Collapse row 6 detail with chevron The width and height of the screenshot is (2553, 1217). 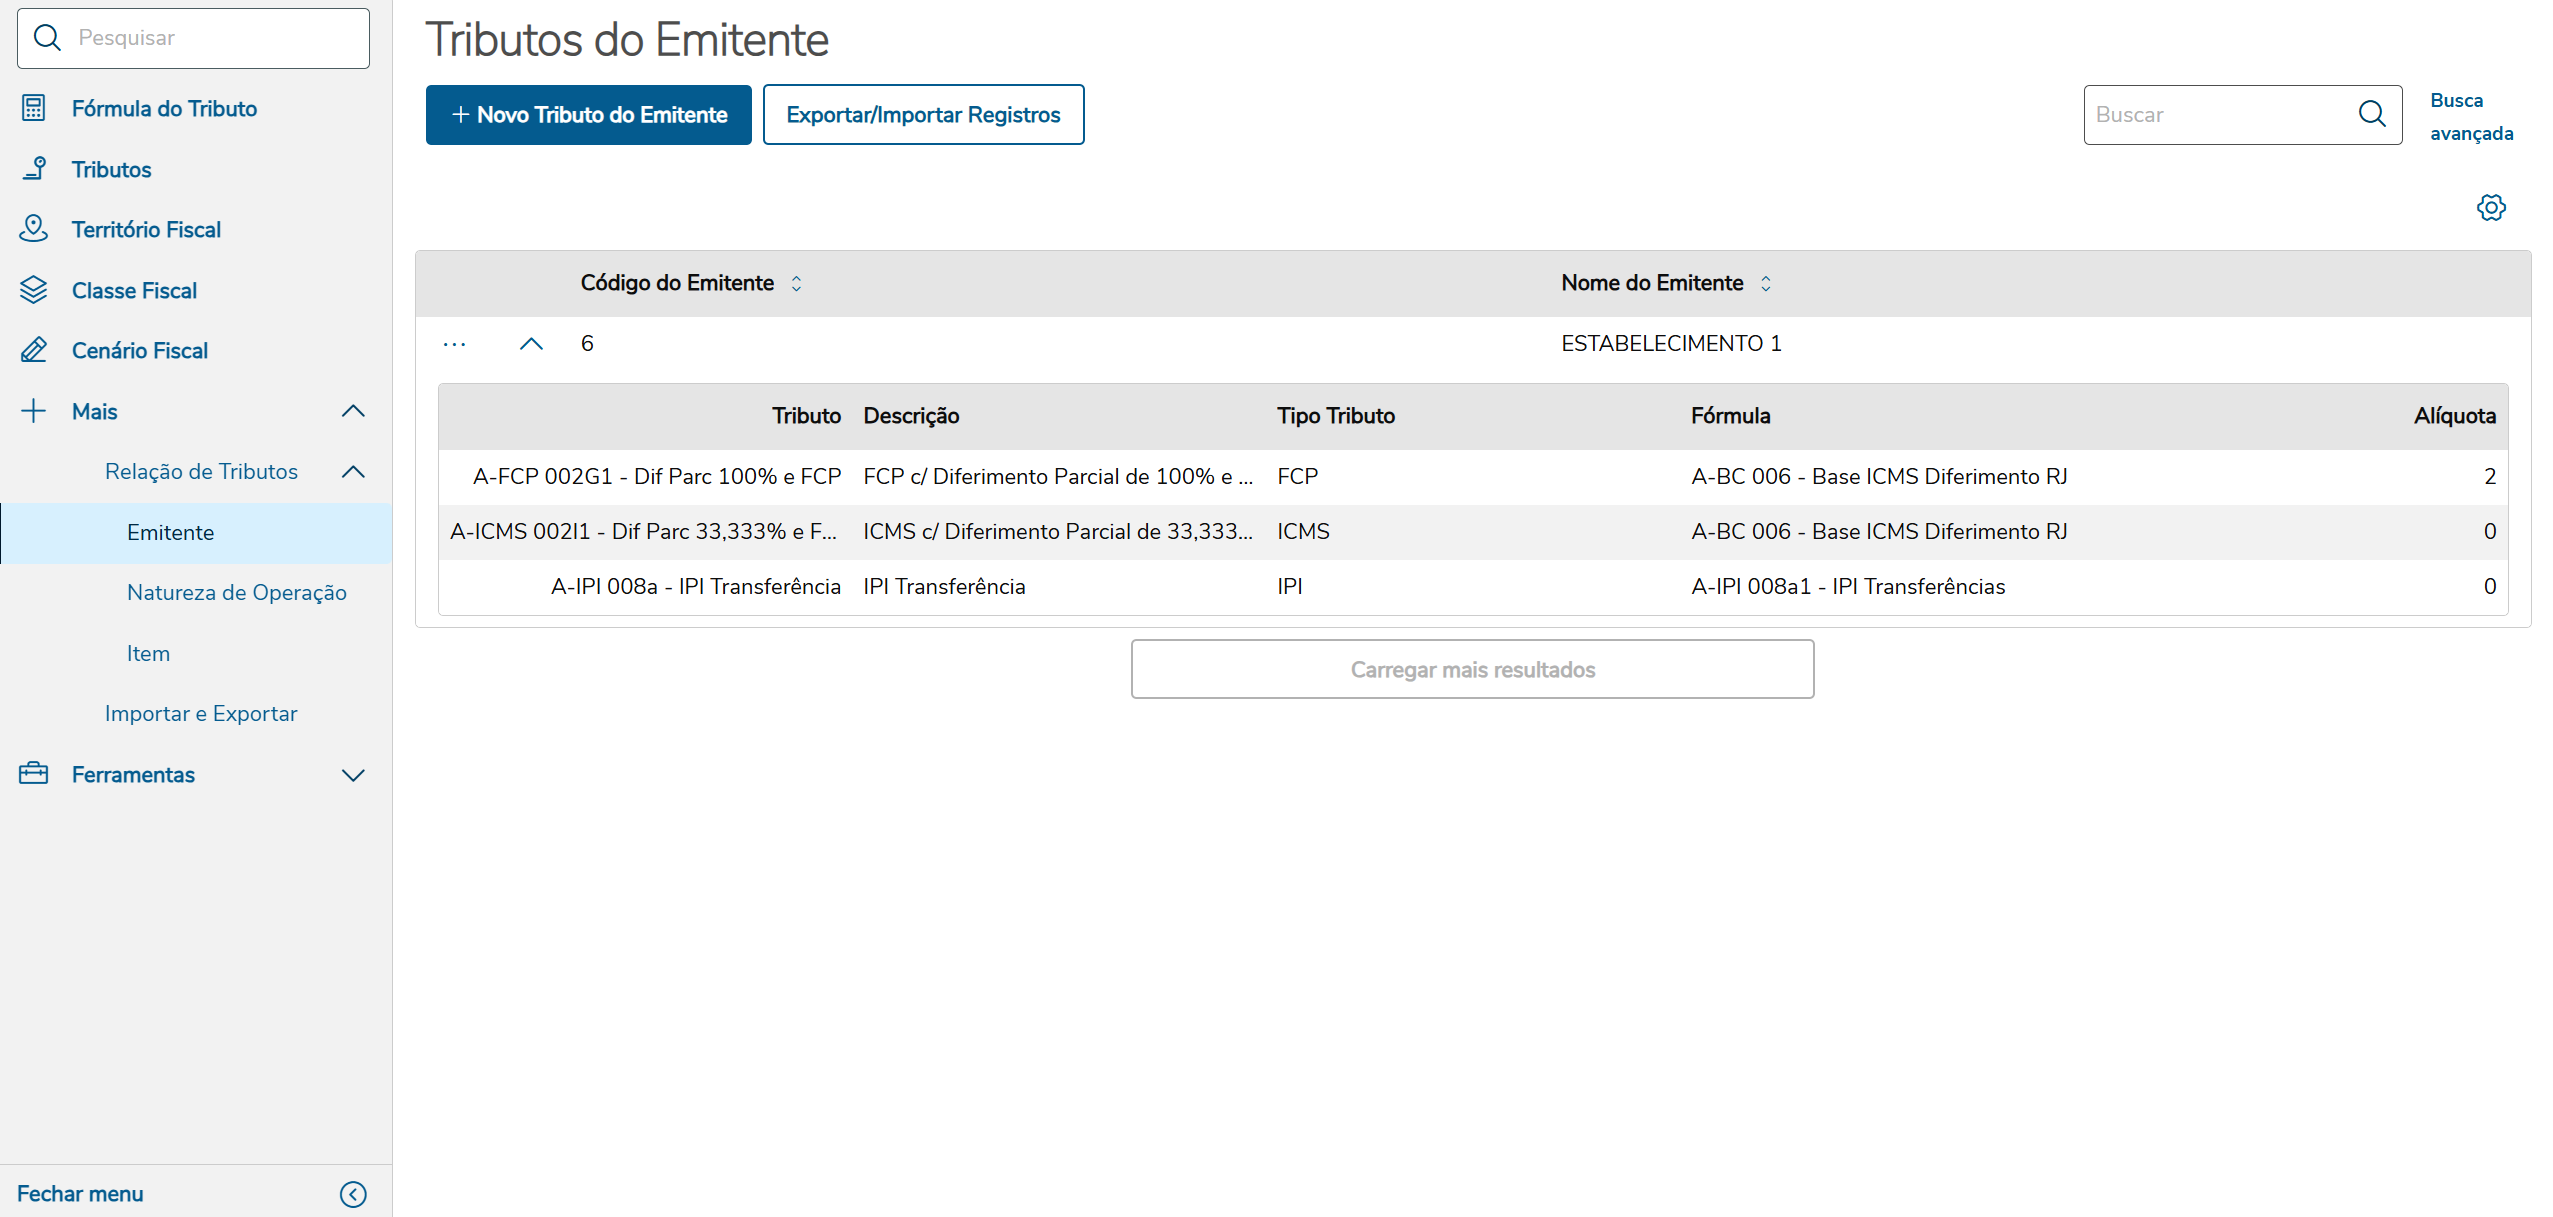(531, 344)
